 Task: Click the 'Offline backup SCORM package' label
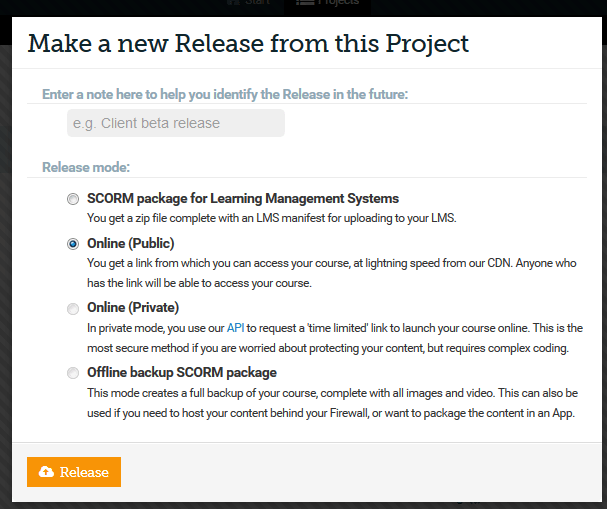[182, 372]
